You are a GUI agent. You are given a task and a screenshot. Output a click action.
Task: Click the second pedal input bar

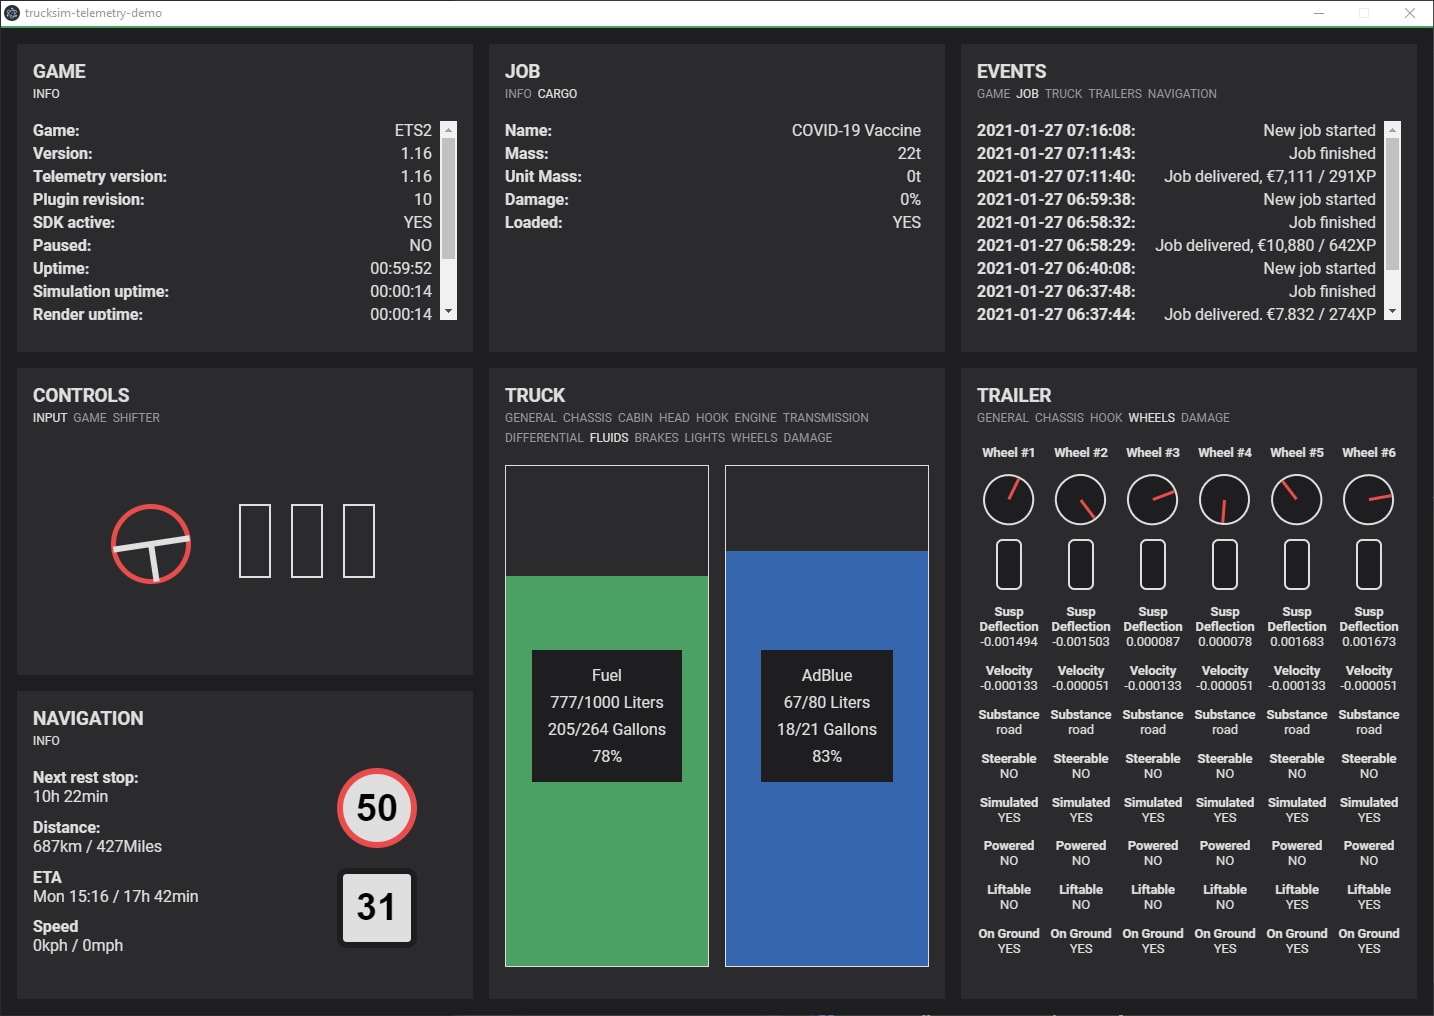307,541
